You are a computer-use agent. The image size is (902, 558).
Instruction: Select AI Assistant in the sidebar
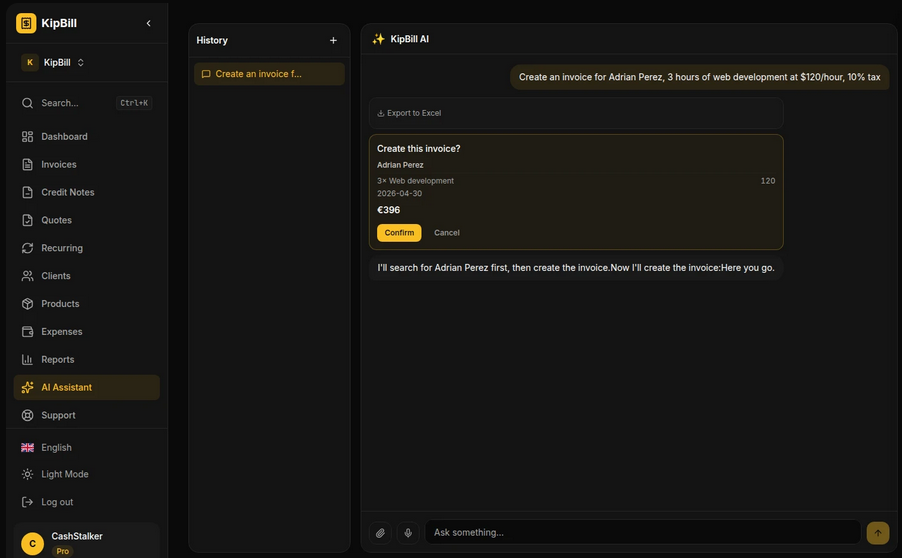pos(86,388)
